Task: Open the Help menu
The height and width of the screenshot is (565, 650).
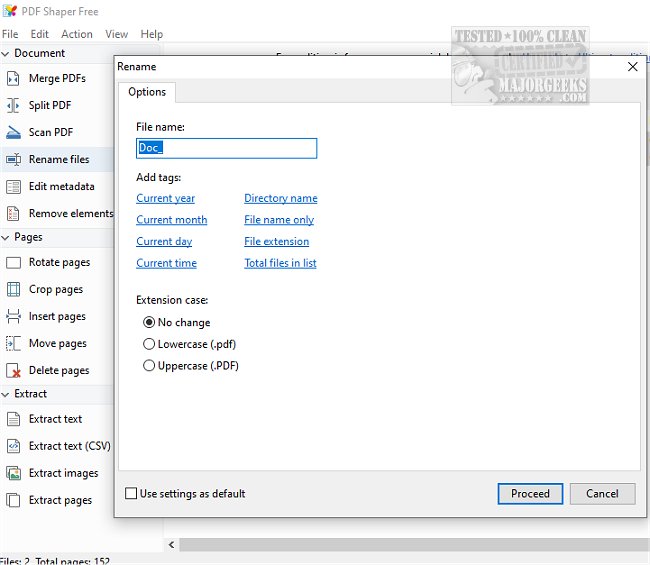Action: tap(152, 34)
